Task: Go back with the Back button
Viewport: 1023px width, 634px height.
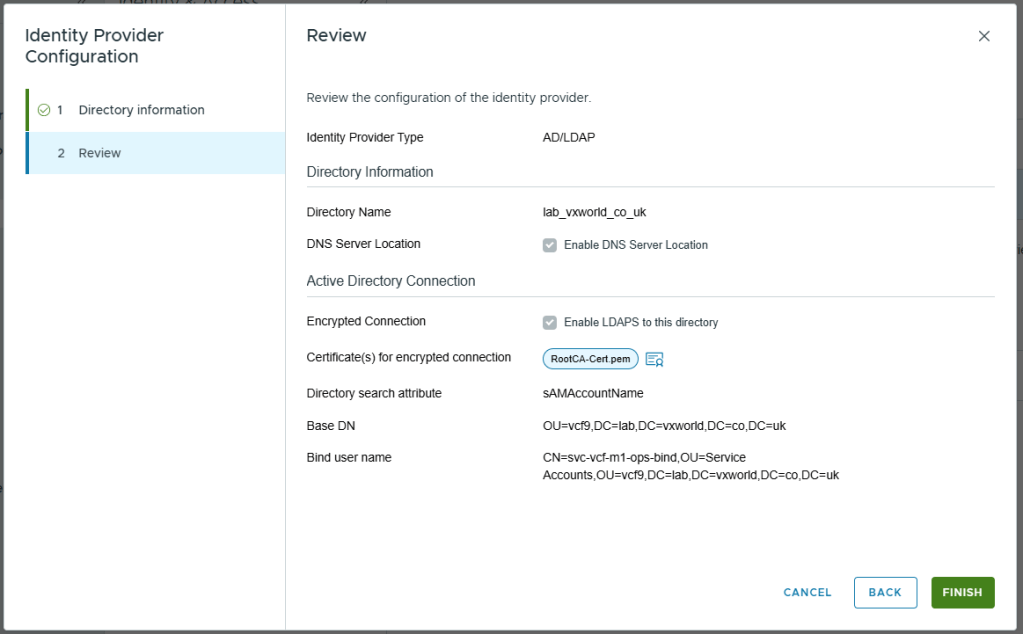Action: 885,592
